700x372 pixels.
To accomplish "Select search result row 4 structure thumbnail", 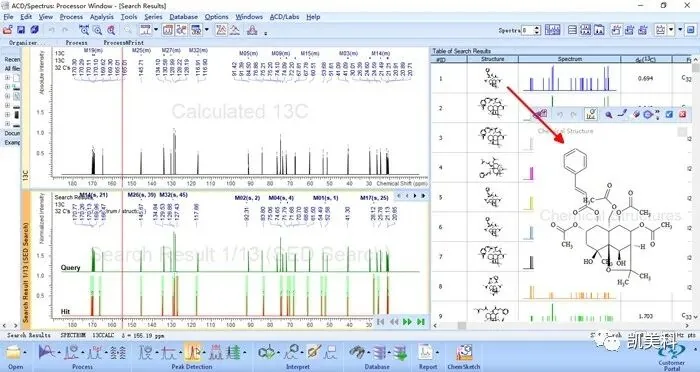I will point(493,167).
